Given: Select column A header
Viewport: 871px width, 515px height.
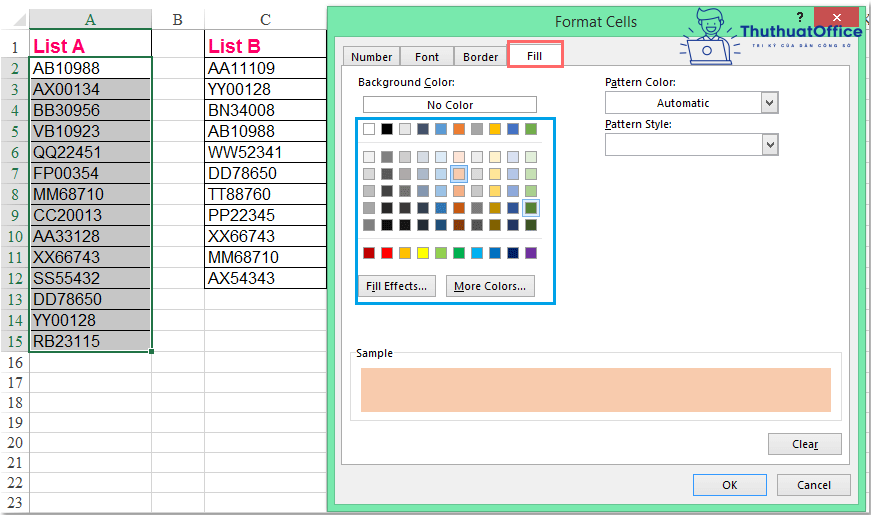Looking at the screenshot, I should click(x=90, y=19).
